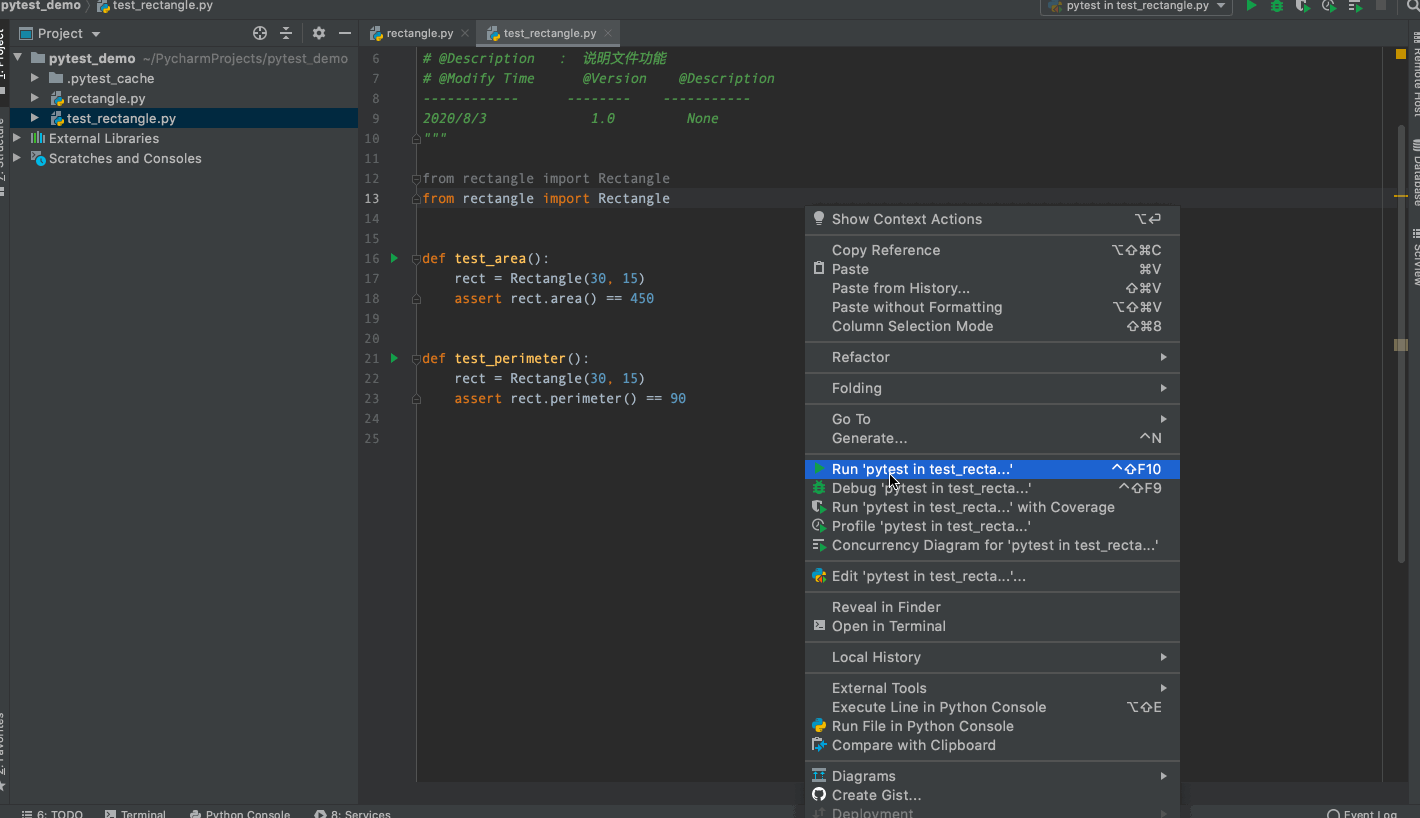Image resolution: width=1420 pixels, height=818 pixels.
Task: Click line 13 import statement in editor
Action: 546,198
